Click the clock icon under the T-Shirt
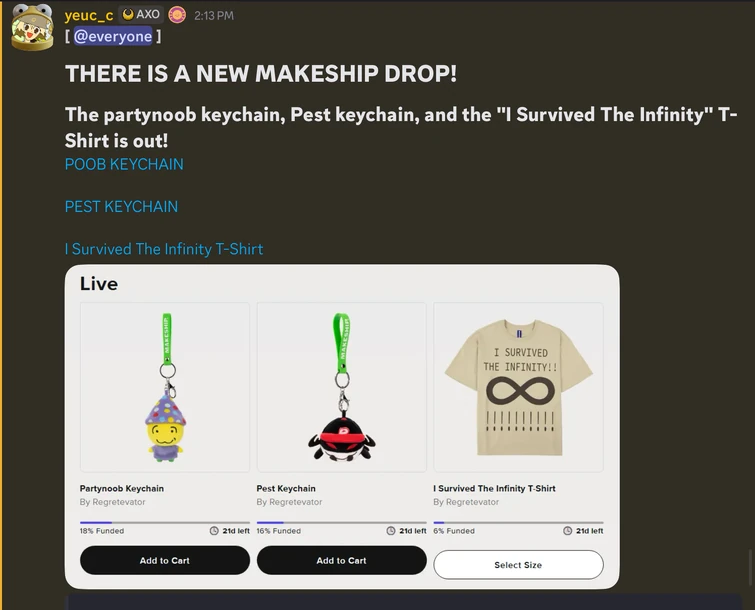 (x=568, y=531)
